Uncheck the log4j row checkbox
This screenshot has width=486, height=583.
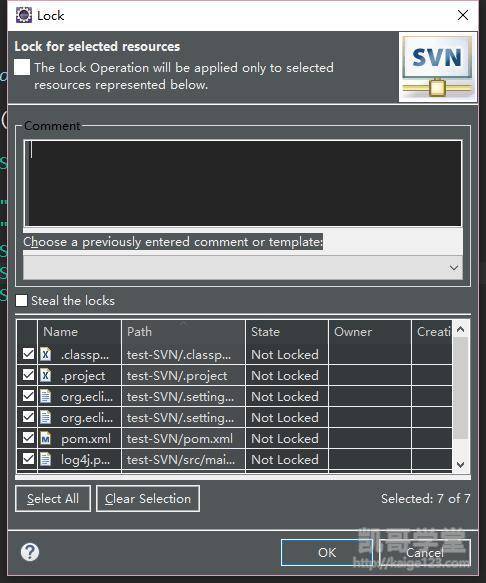(x=28, y=458)
